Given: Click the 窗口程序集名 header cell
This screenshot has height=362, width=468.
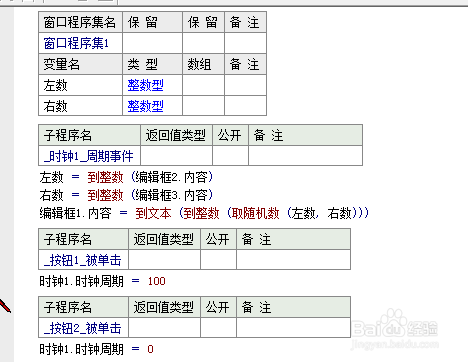Looking at the screenshot, I should [80, 22].
